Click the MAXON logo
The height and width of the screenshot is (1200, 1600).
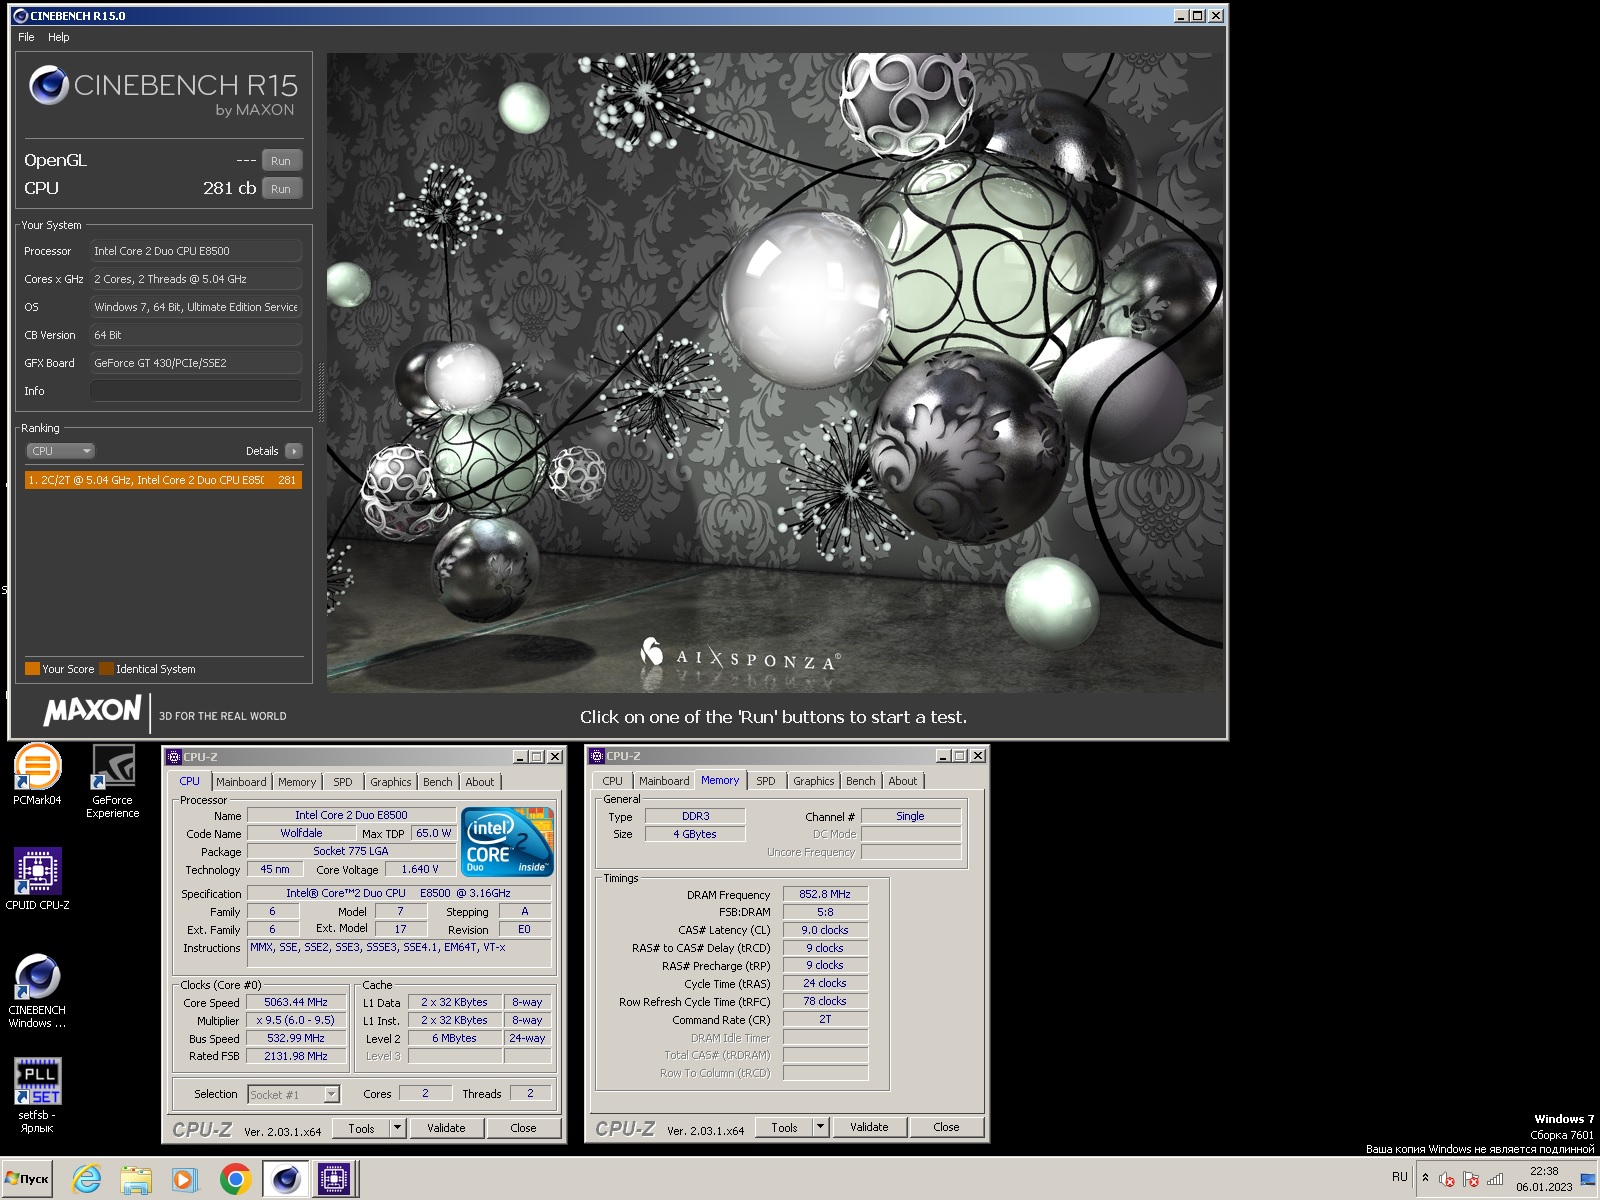pos(92,711)
